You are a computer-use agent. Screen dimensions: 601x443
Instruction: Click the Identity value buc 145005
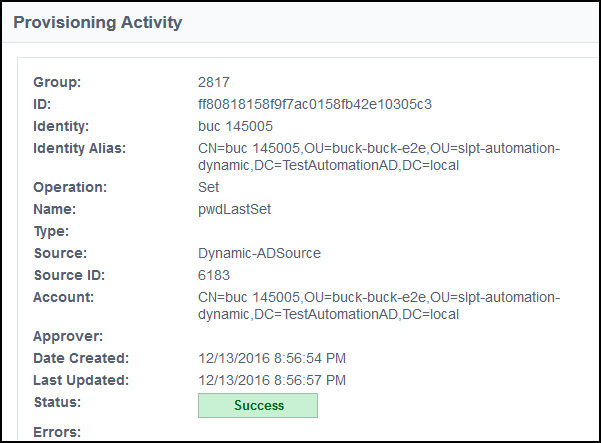tap(242, 127)
